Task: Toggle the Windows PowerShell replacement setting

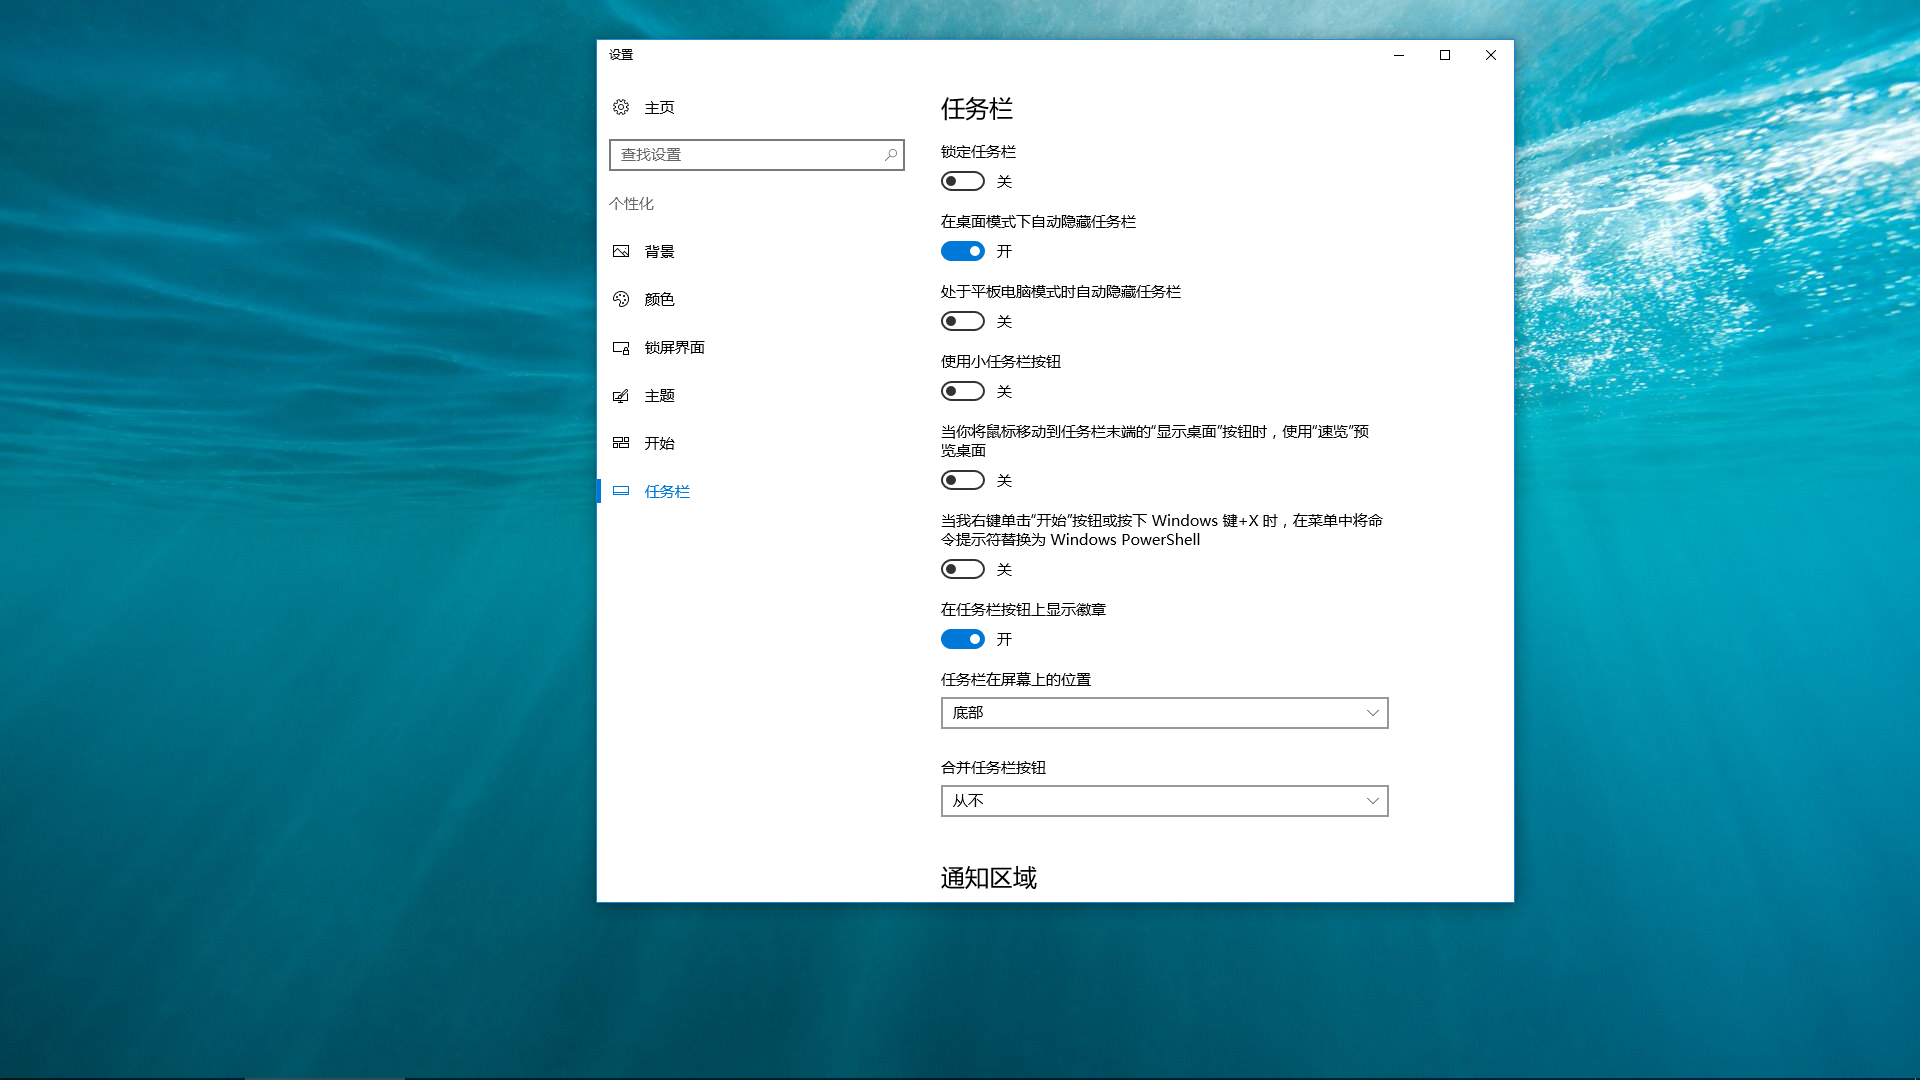Action: (962, 568)
